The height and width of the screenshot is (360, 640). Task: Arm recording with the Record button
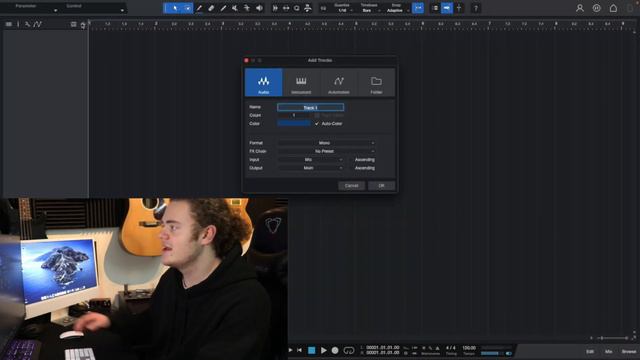[x=335, y=350]
